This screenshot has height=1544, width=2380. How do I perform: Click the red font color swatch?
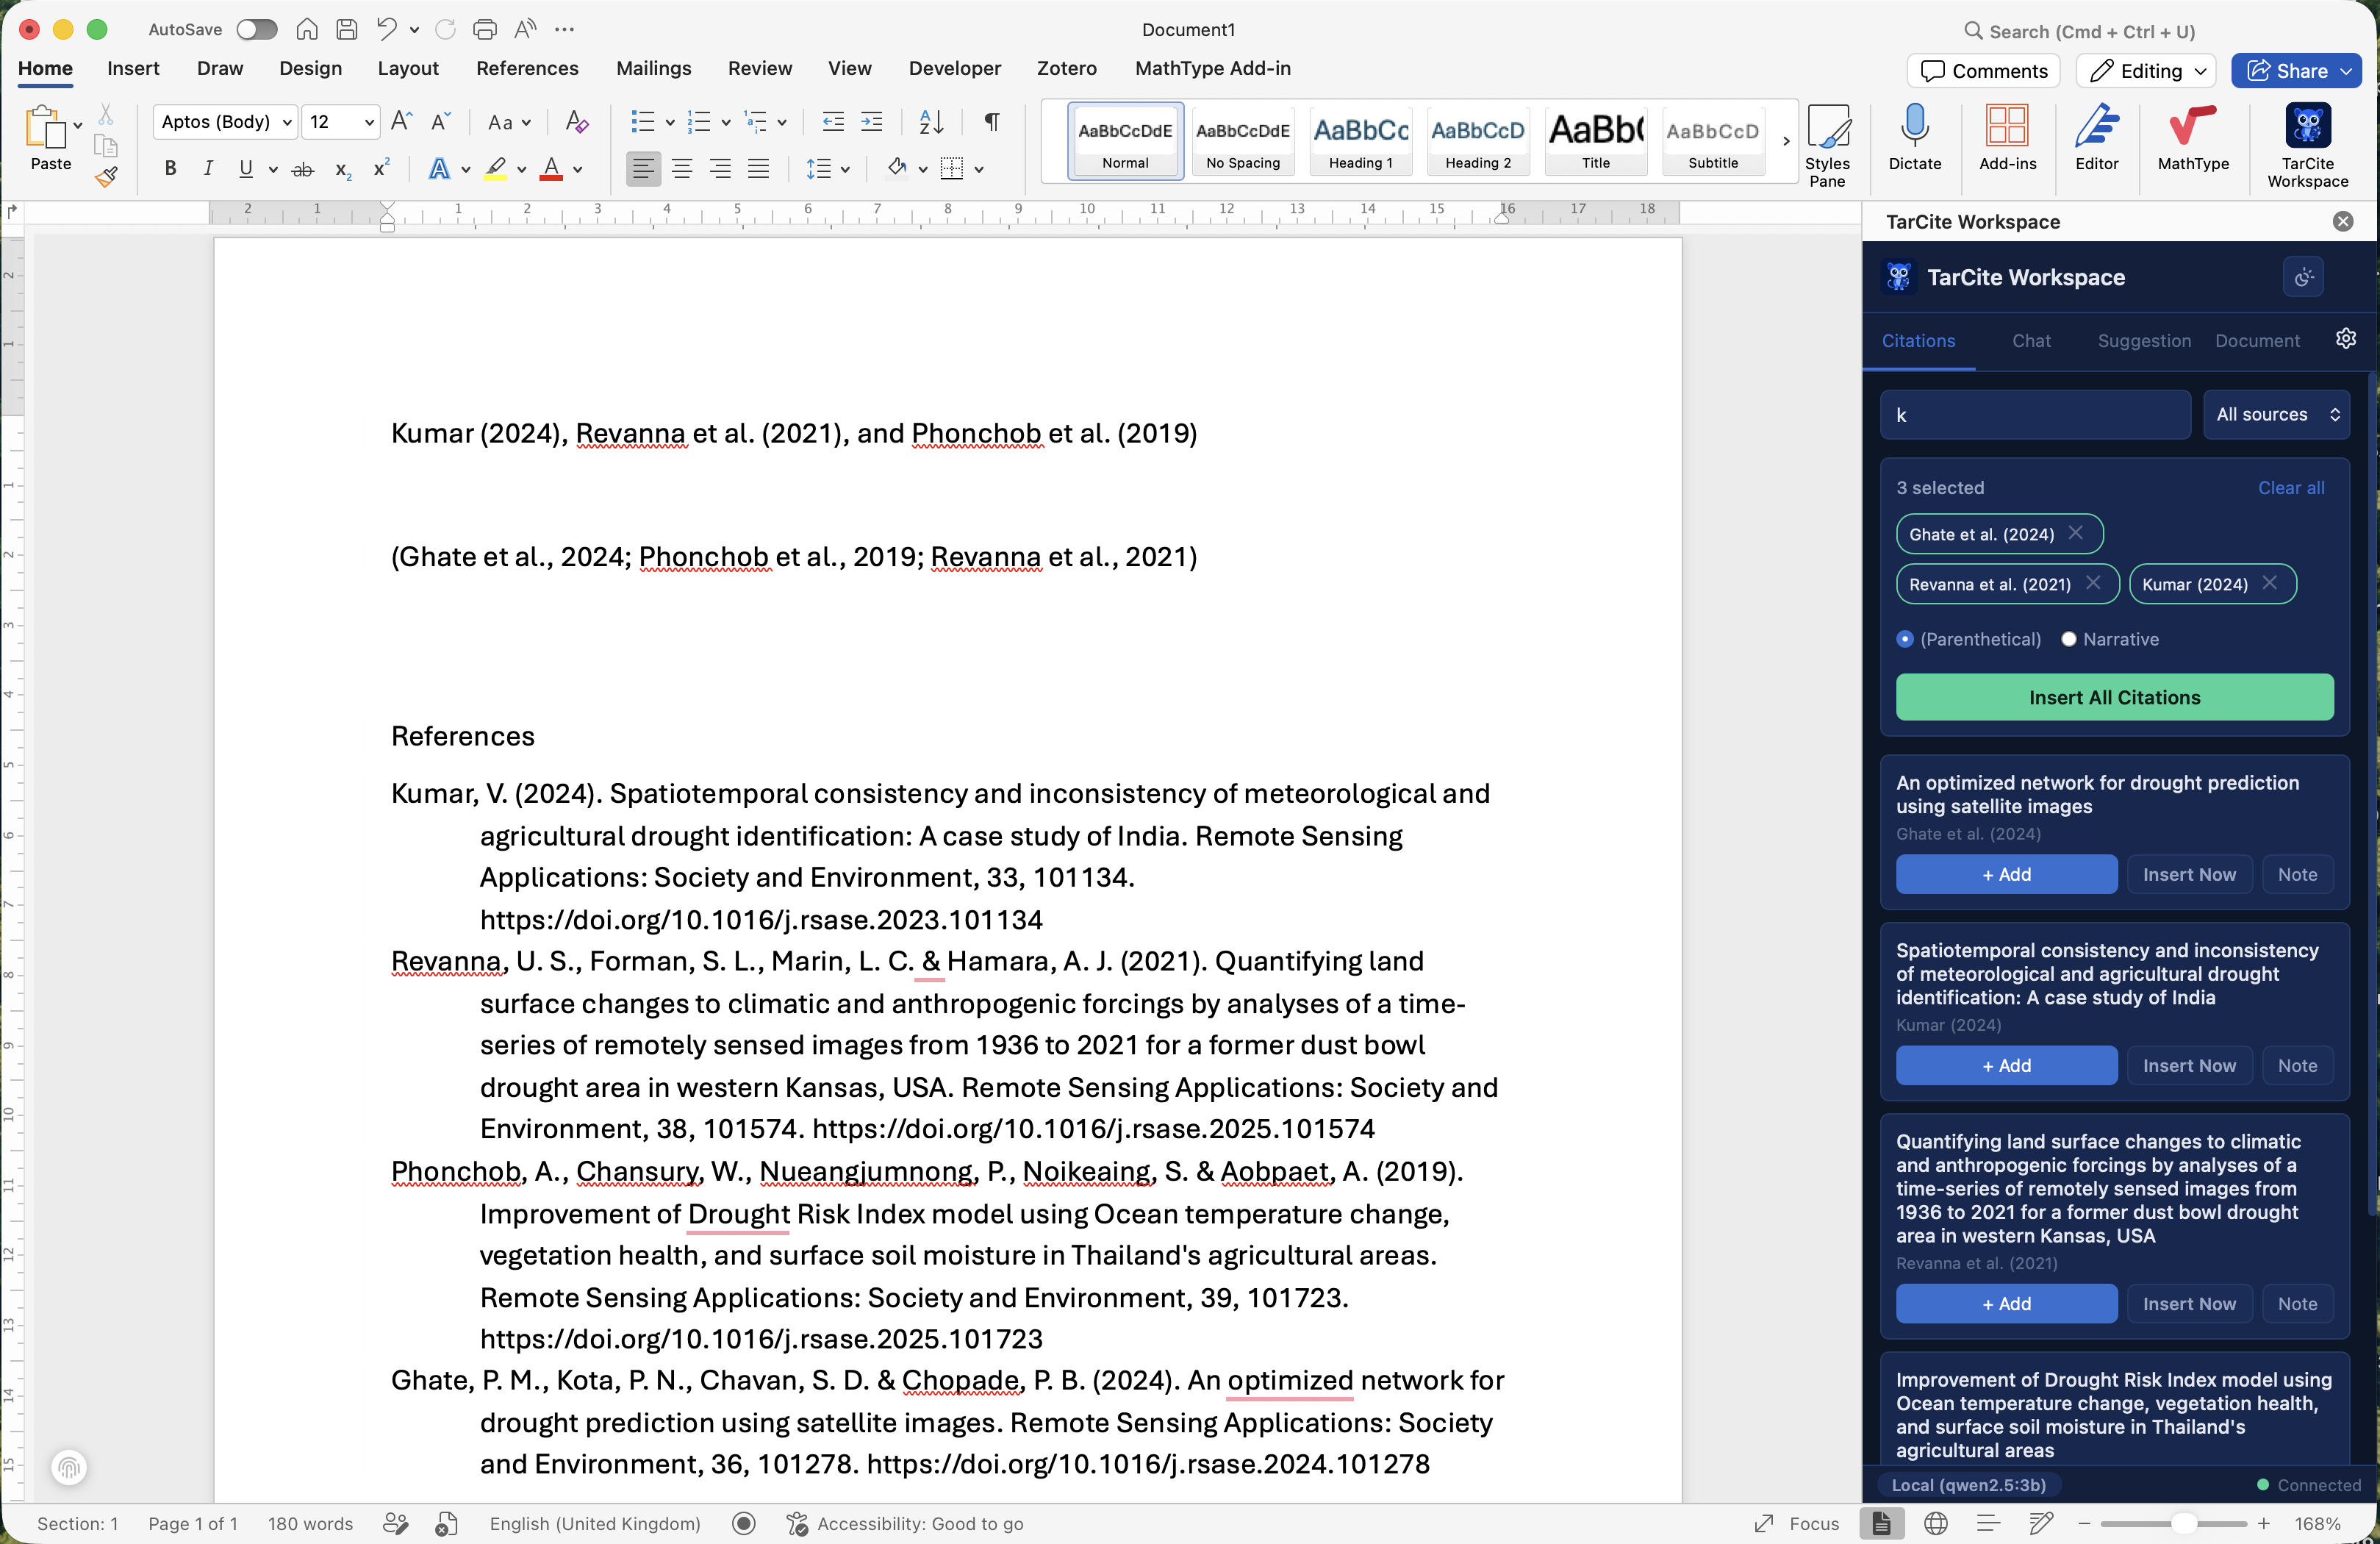[551, 169]
